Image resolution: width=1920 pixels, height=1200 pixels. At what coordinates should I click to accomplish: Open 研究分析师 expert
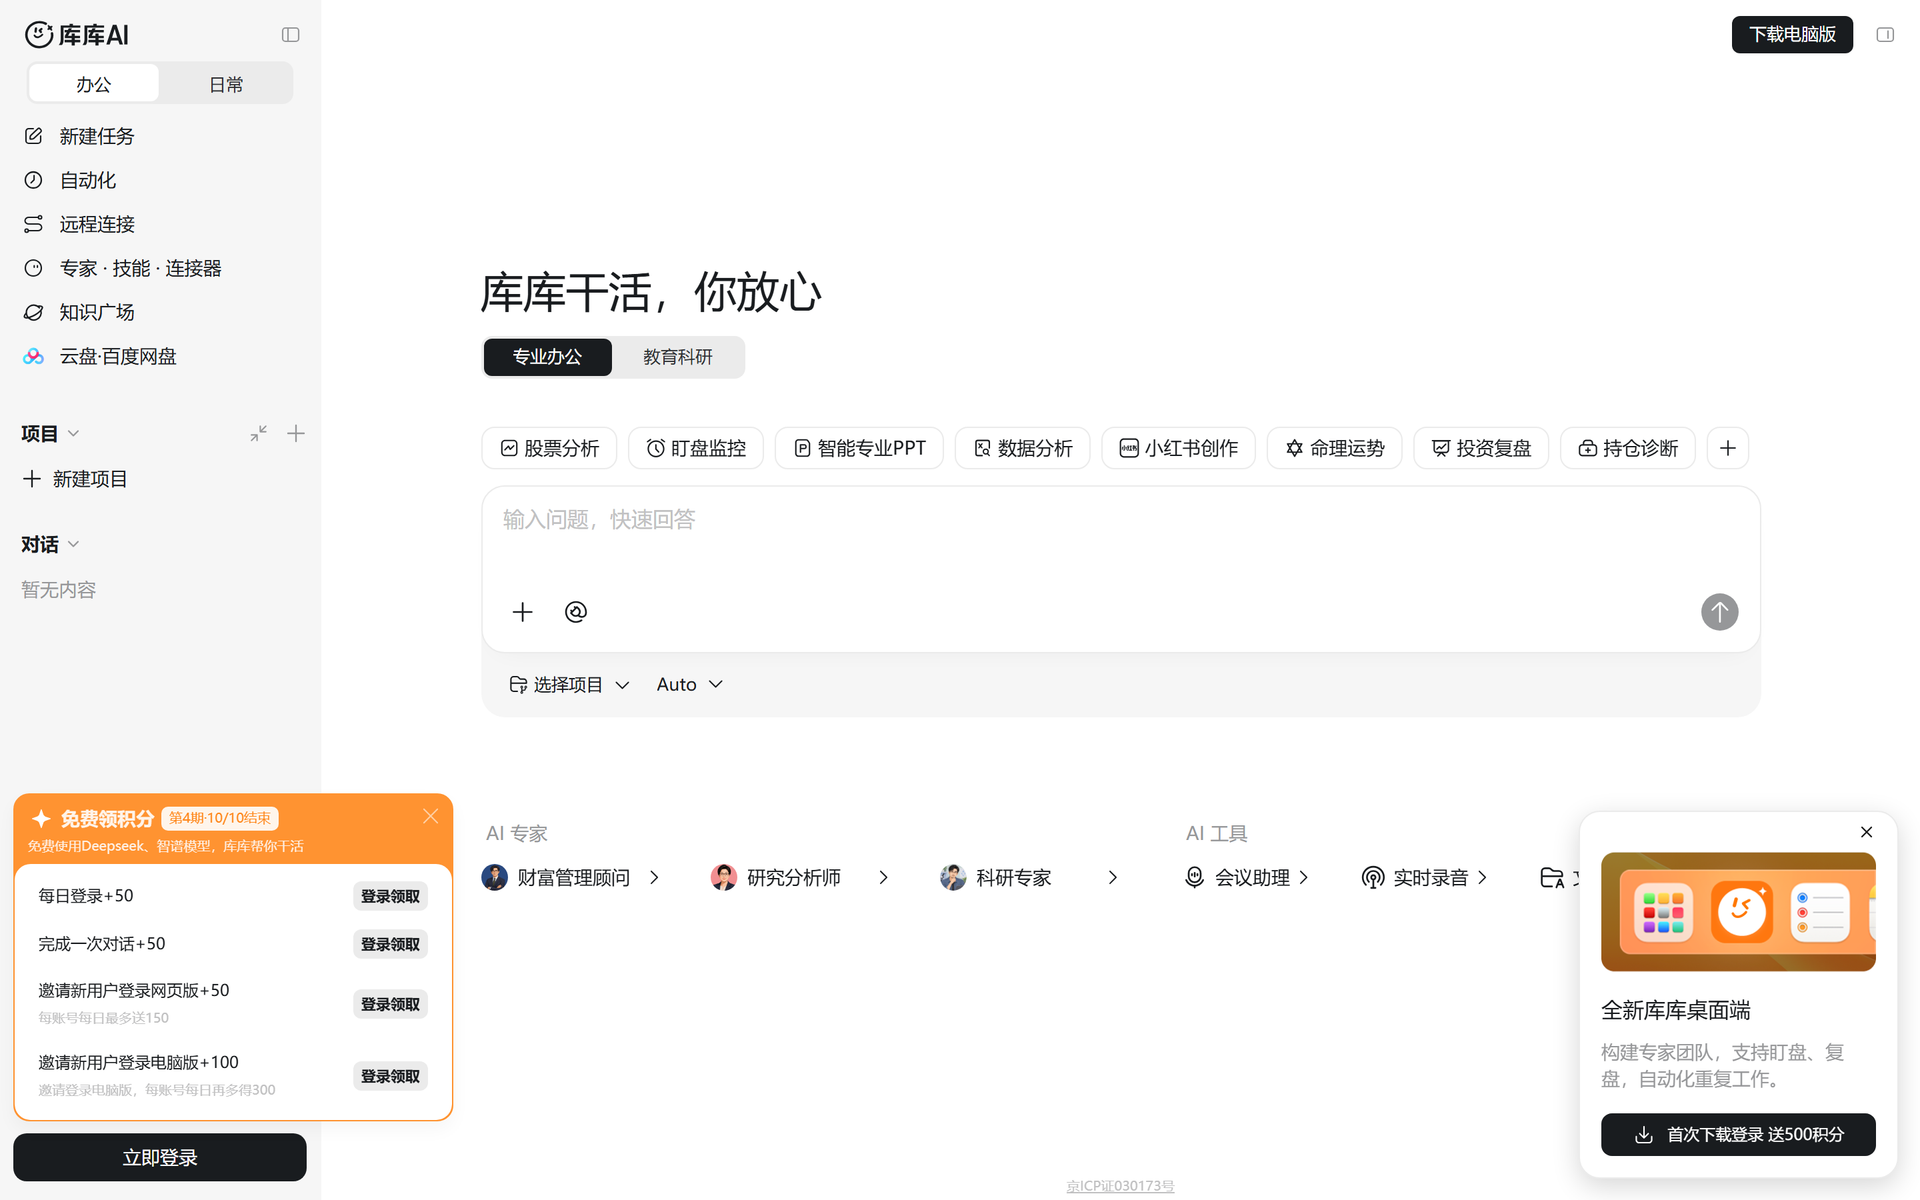800,878
